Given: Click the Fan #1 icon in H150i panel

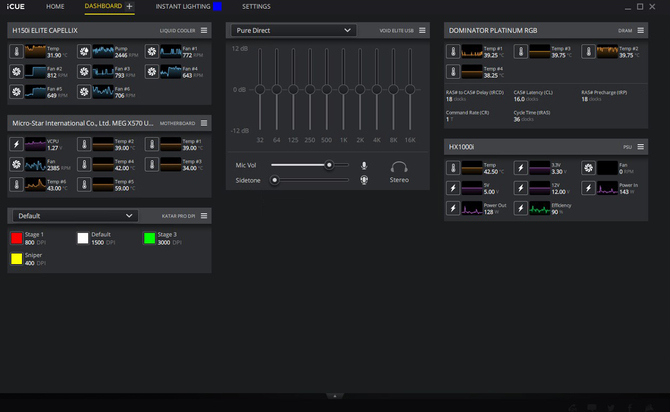Looking at the screenshot, I should pos(152,51).
